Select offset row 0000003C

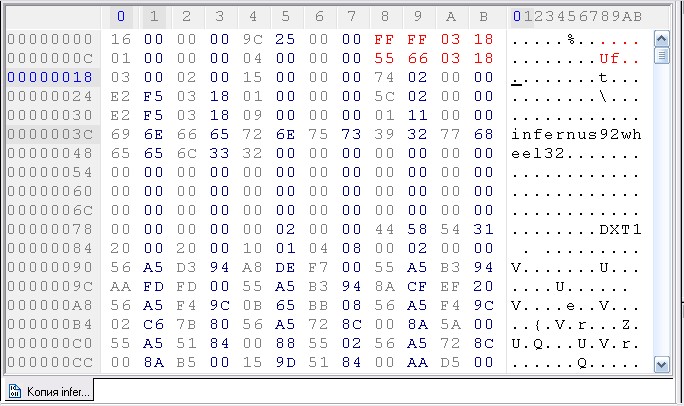coord(50,134)
